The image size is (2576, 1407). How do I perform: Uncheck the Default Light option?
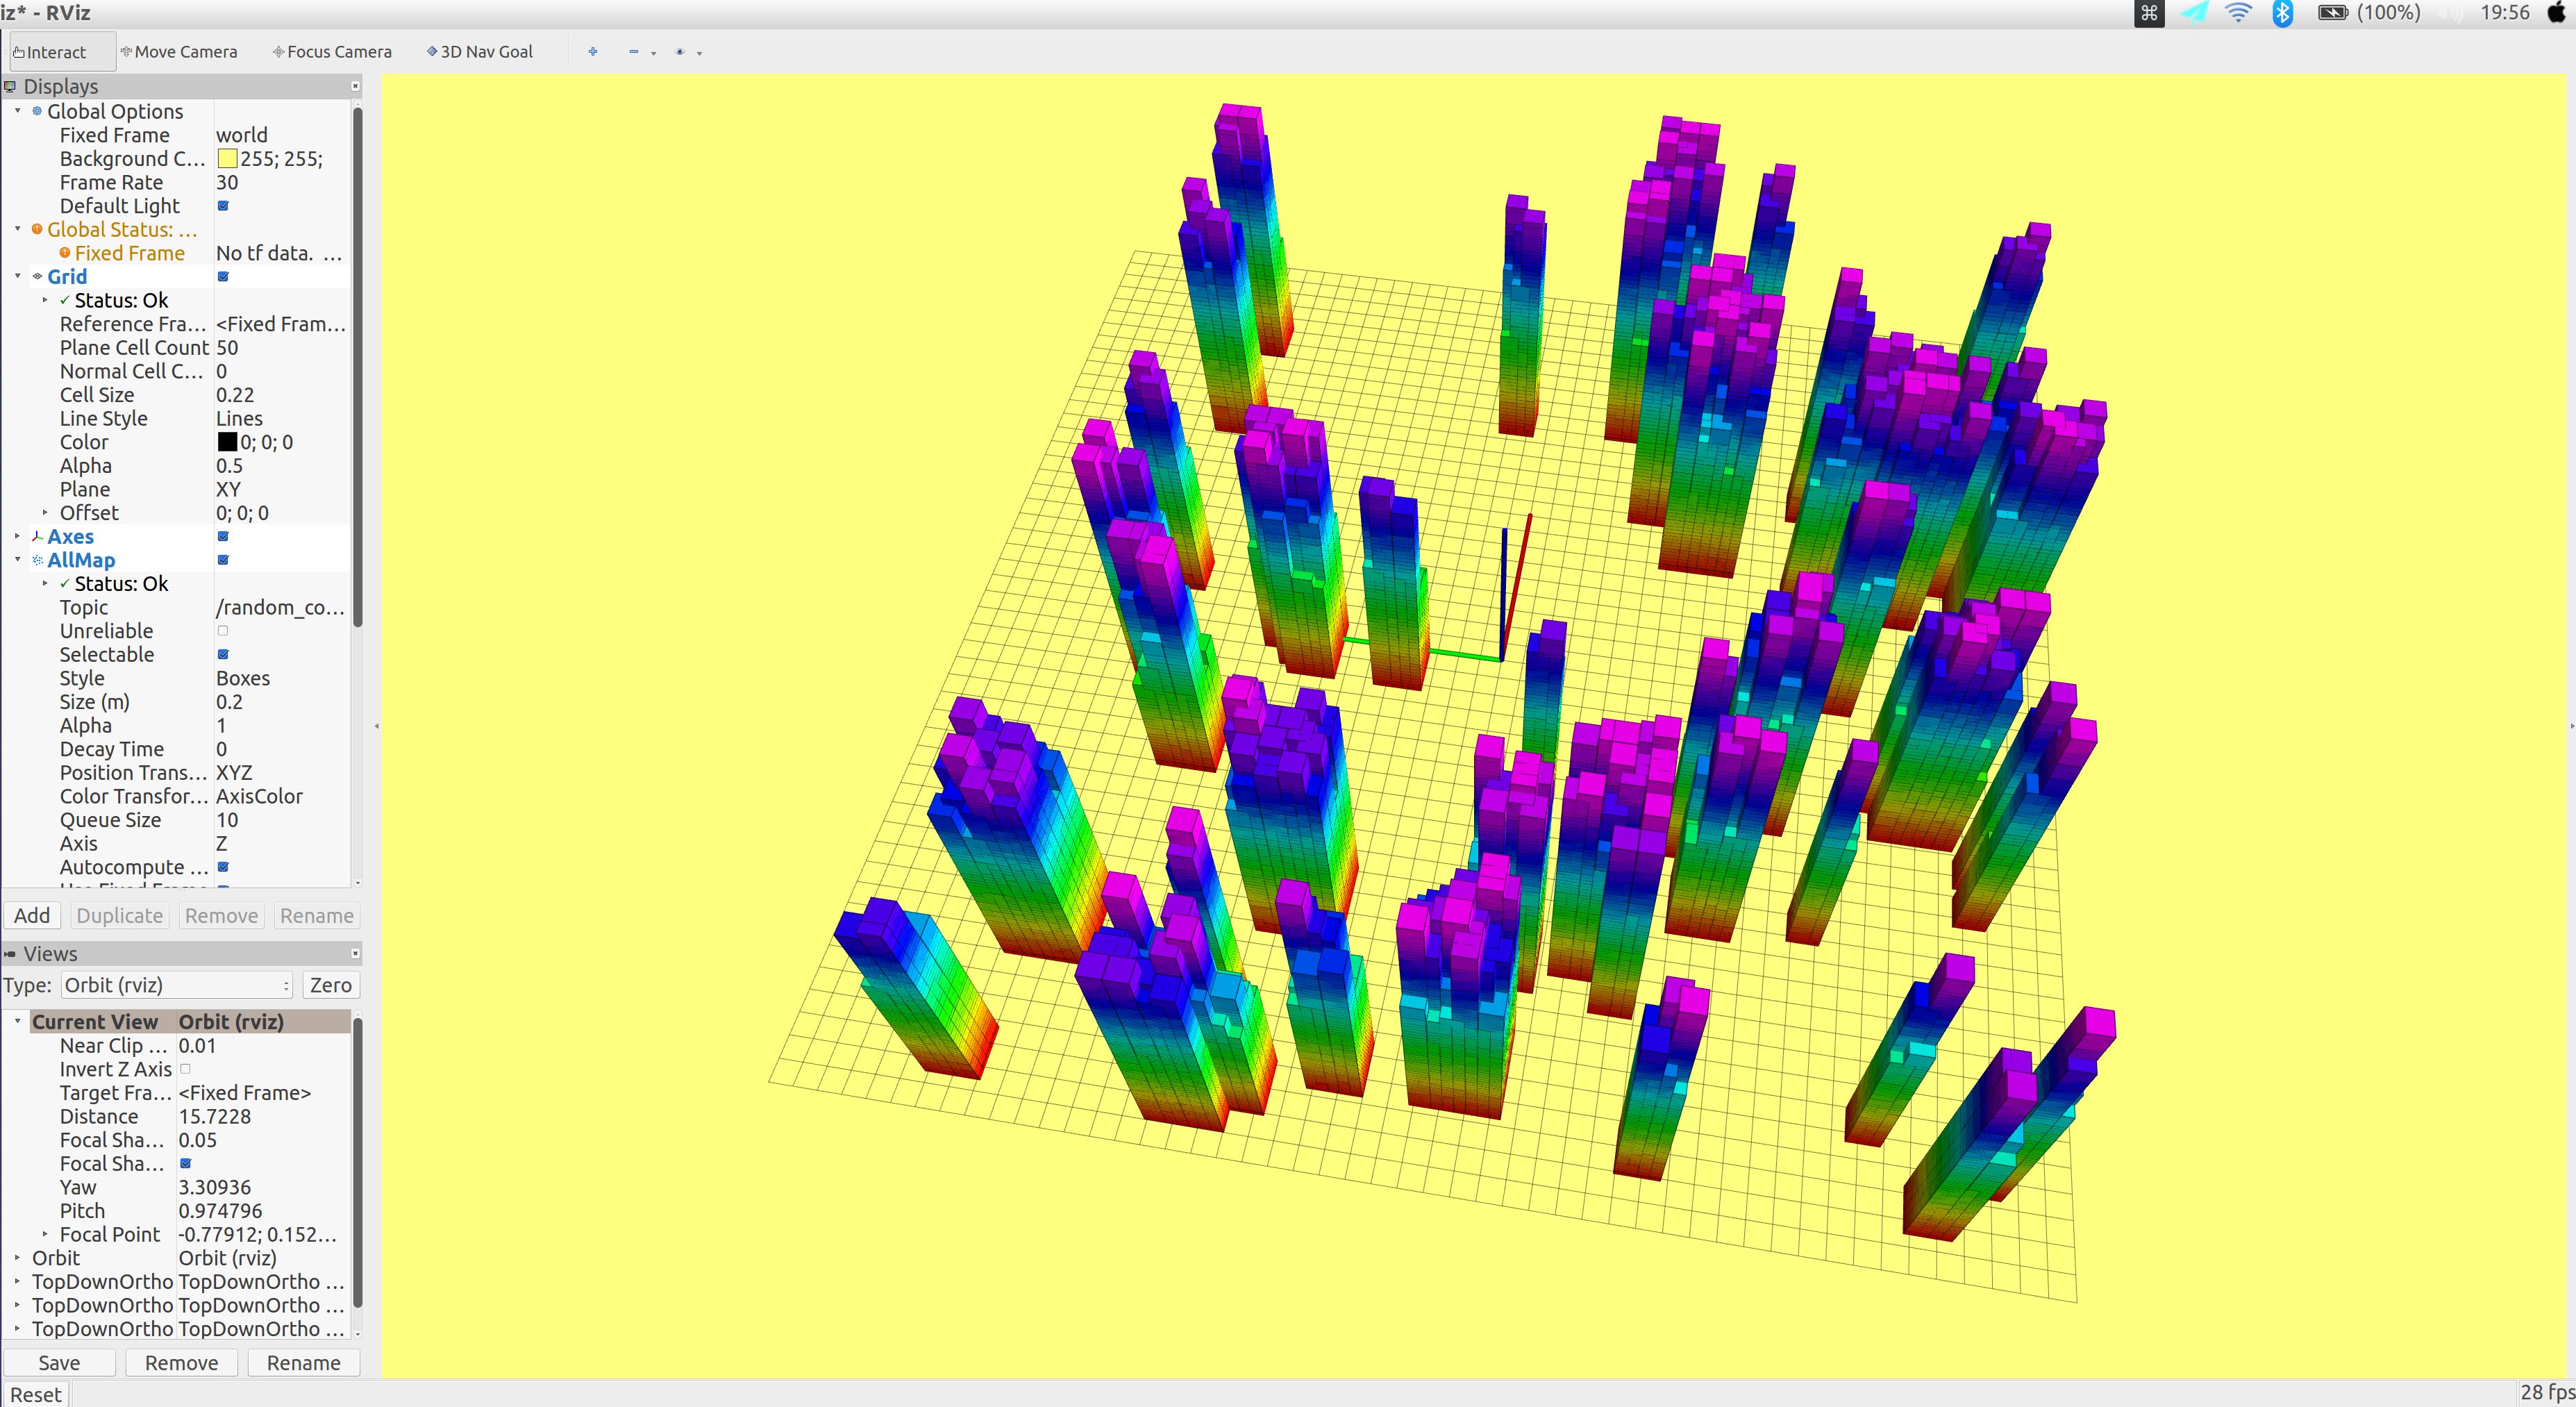pyautogui.click(x=223, y=206)
